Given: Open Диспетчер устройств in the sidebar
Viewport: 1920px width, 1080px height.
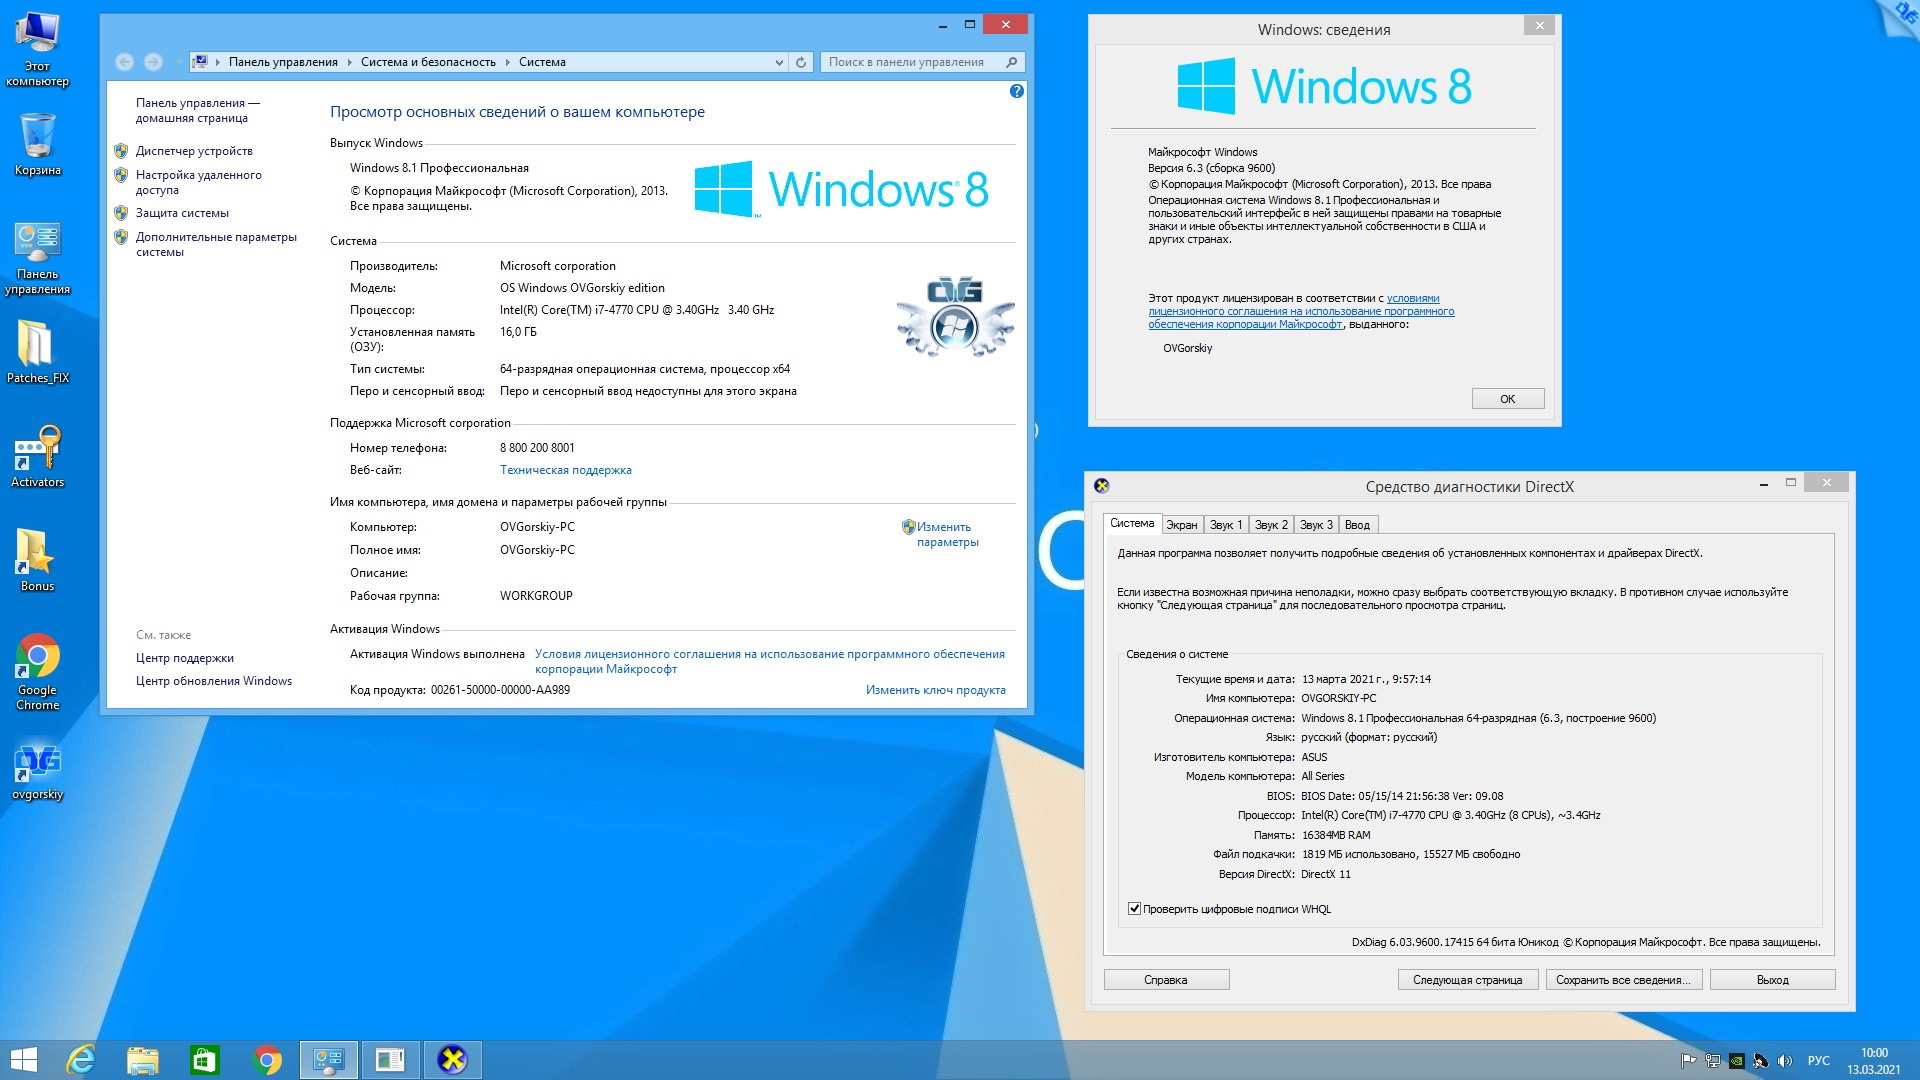Looking at the screenshot, I should point(194,151).
